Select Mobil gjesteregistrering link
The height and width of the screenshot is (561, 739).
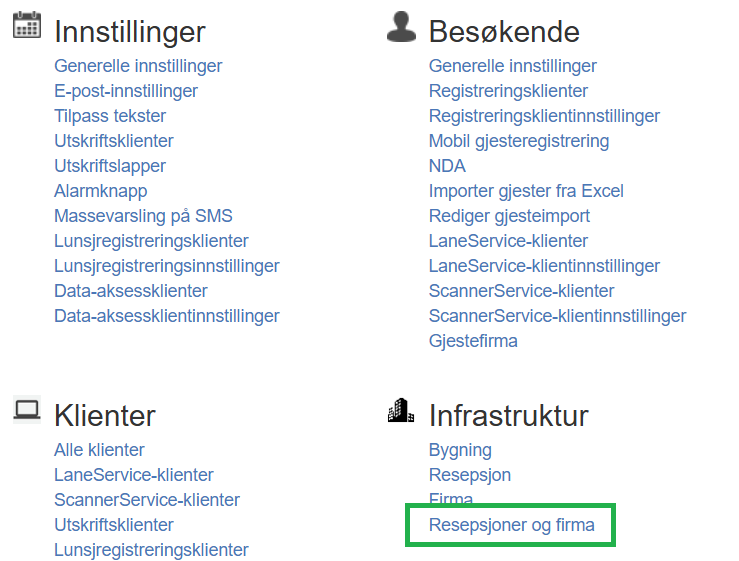click(519, 141)
